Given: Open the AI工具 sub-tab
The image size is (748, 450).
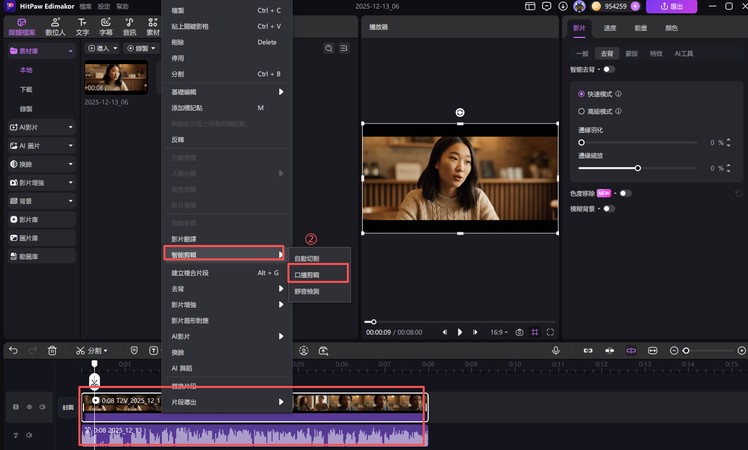Looking at the screenshot, I should 684,53.
